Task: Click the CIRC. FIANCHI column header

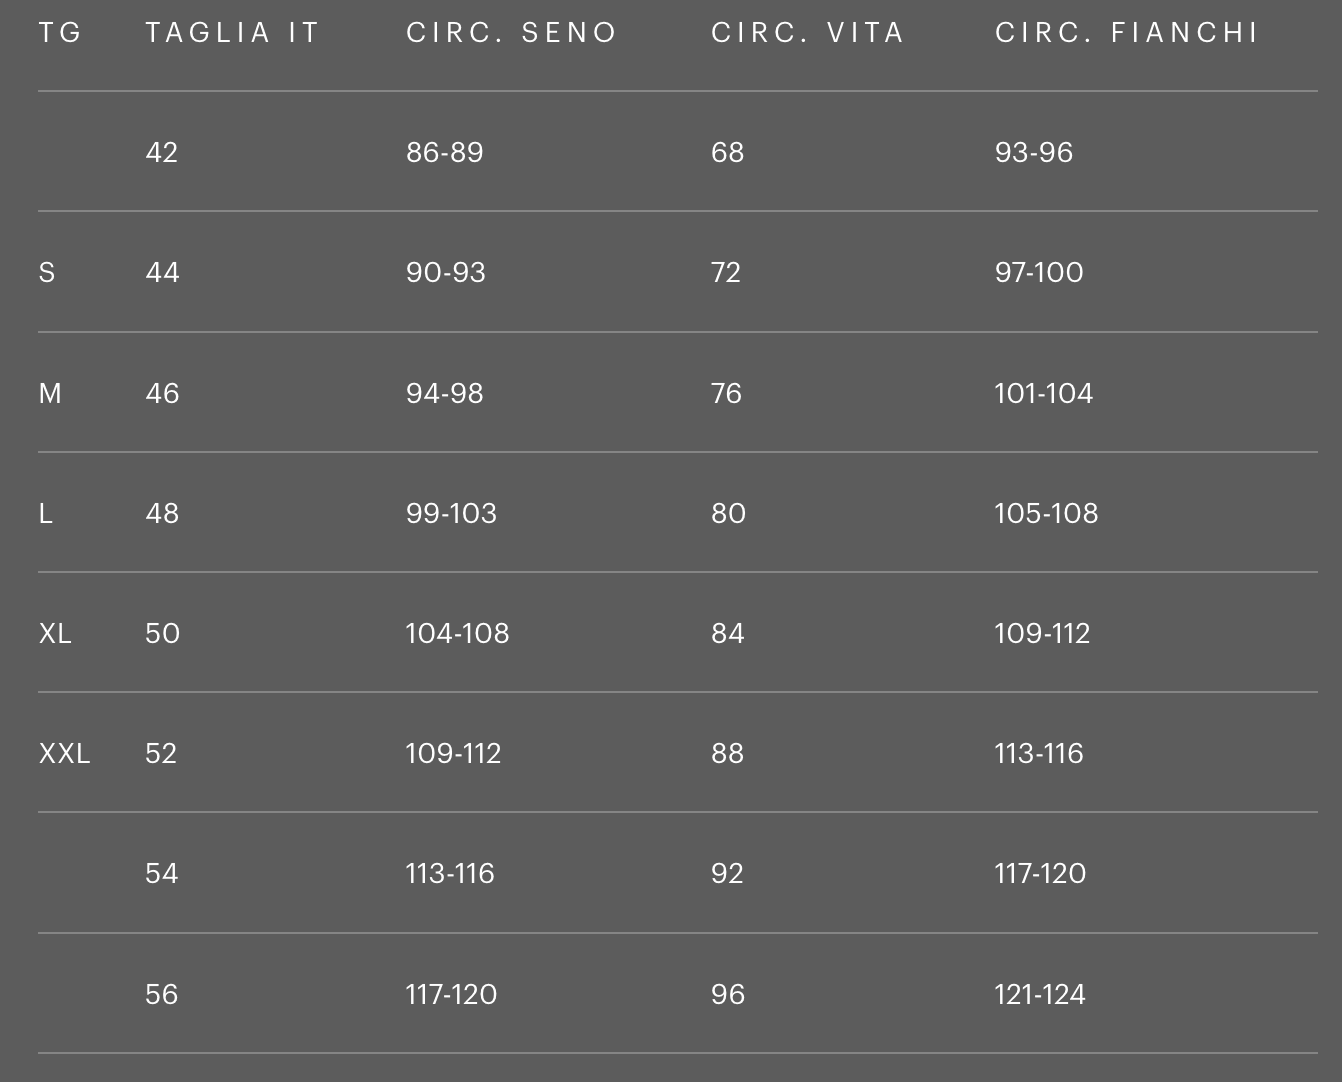Action: 1126,33
